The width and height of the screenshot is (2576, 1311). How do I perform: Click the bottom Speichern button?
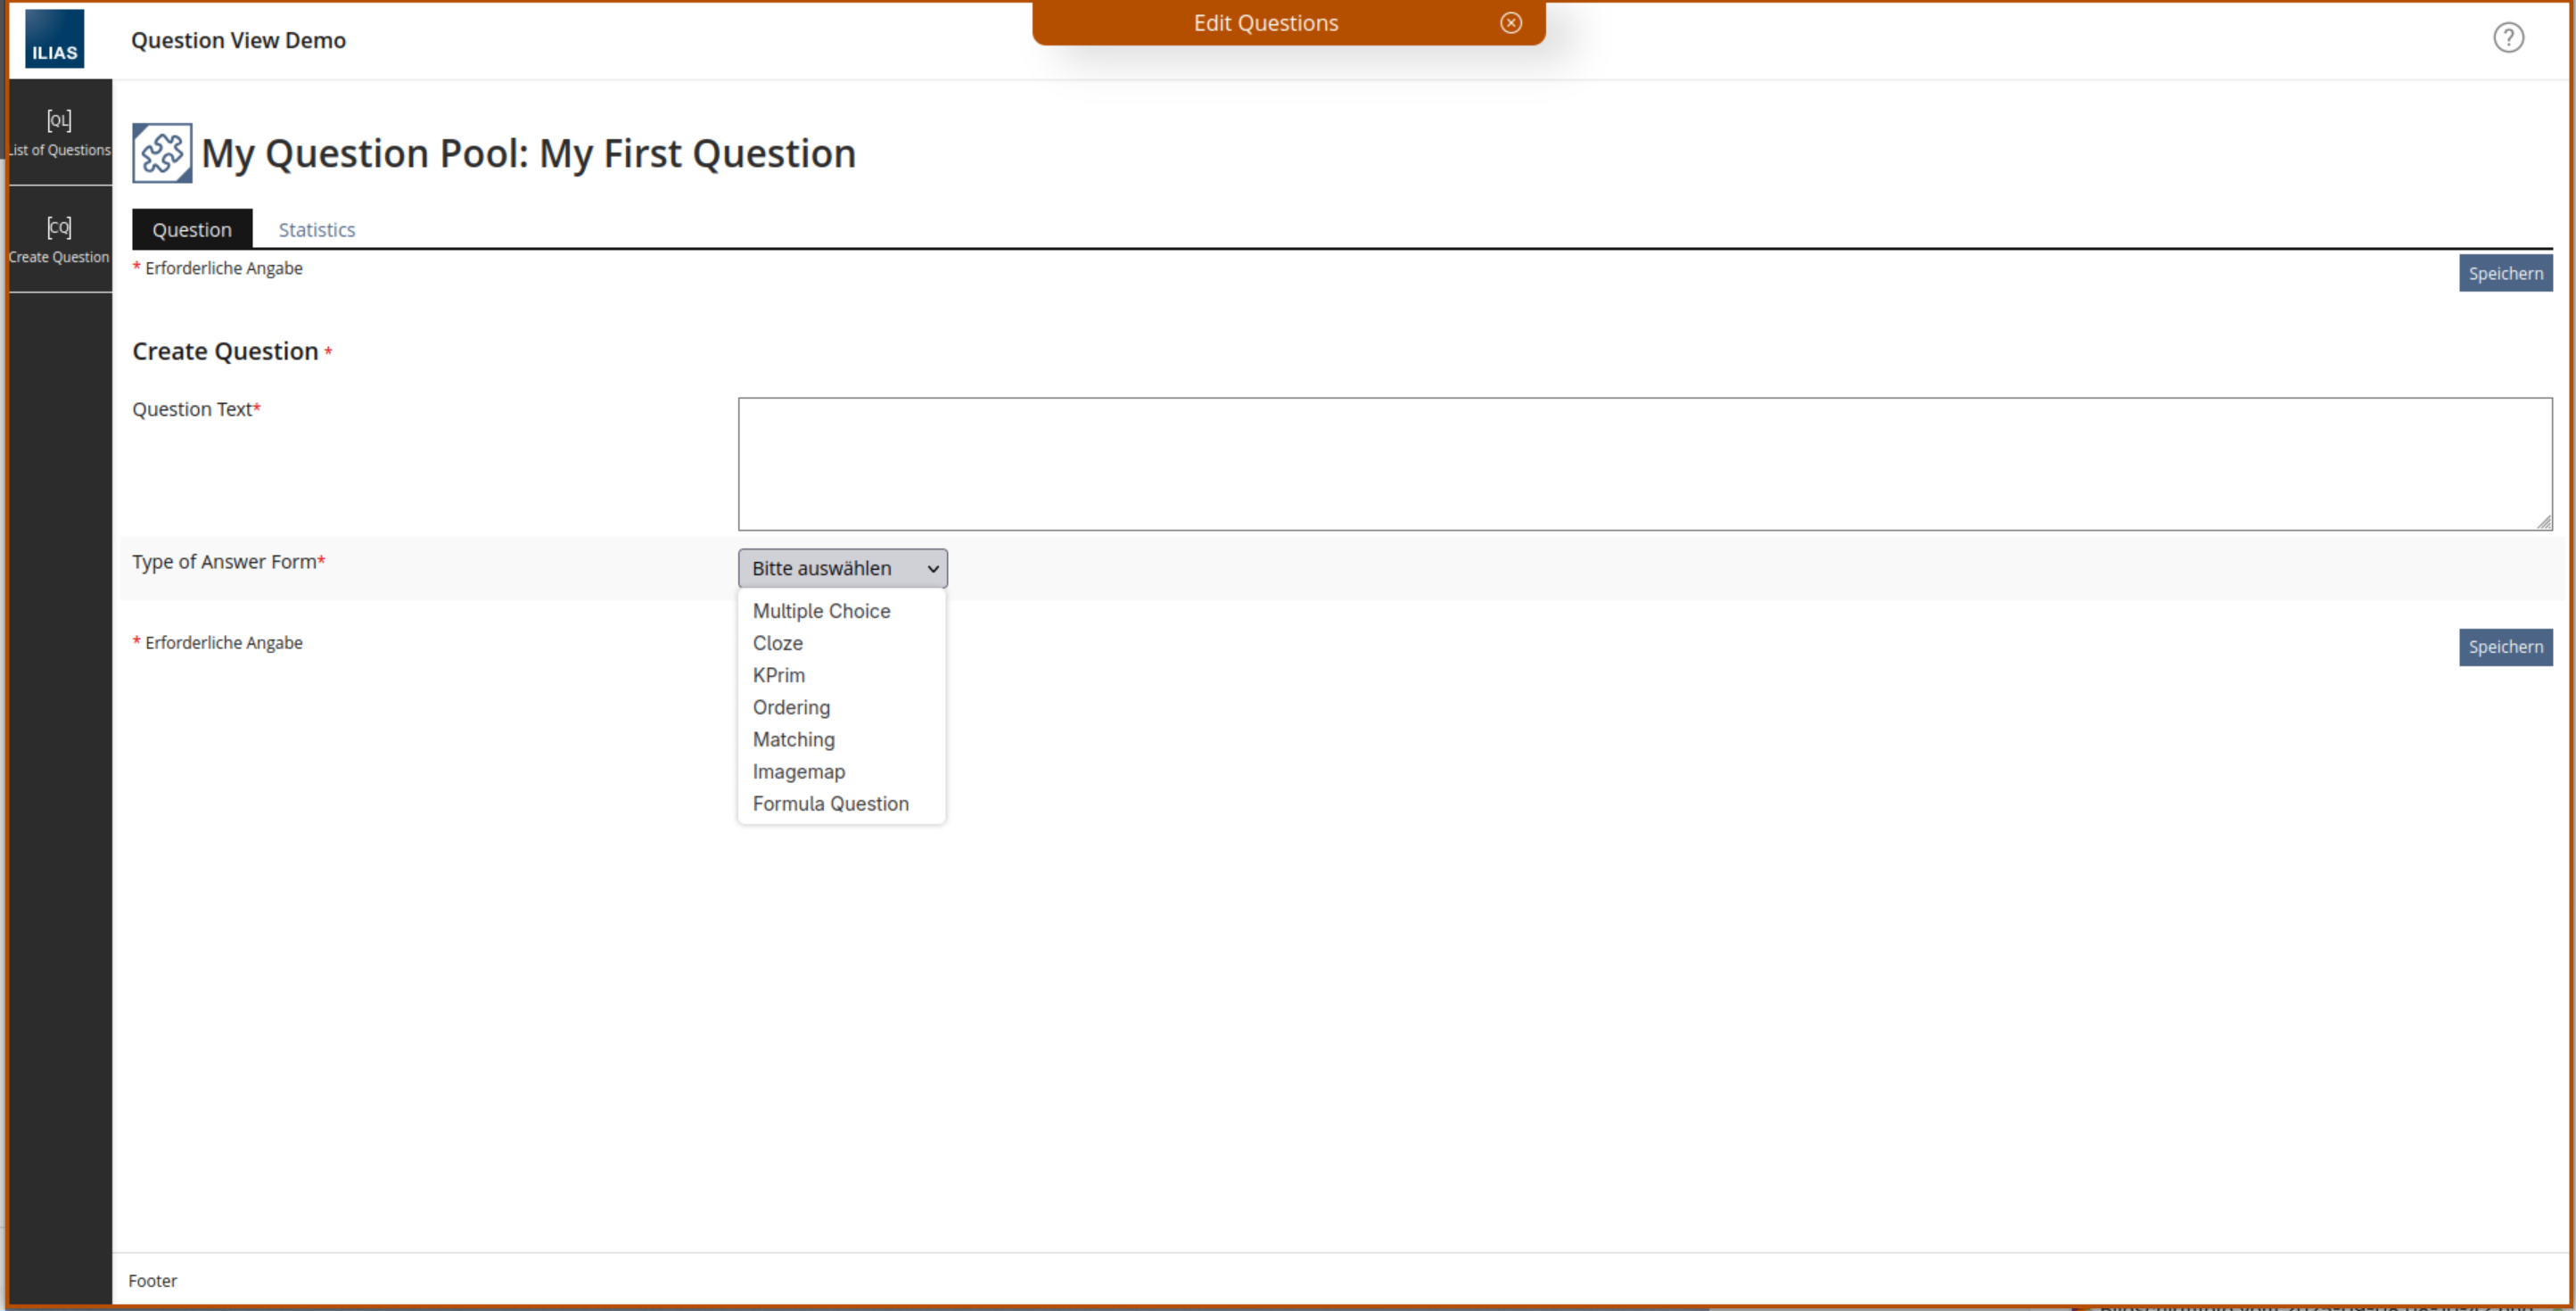coord(2504,646)
